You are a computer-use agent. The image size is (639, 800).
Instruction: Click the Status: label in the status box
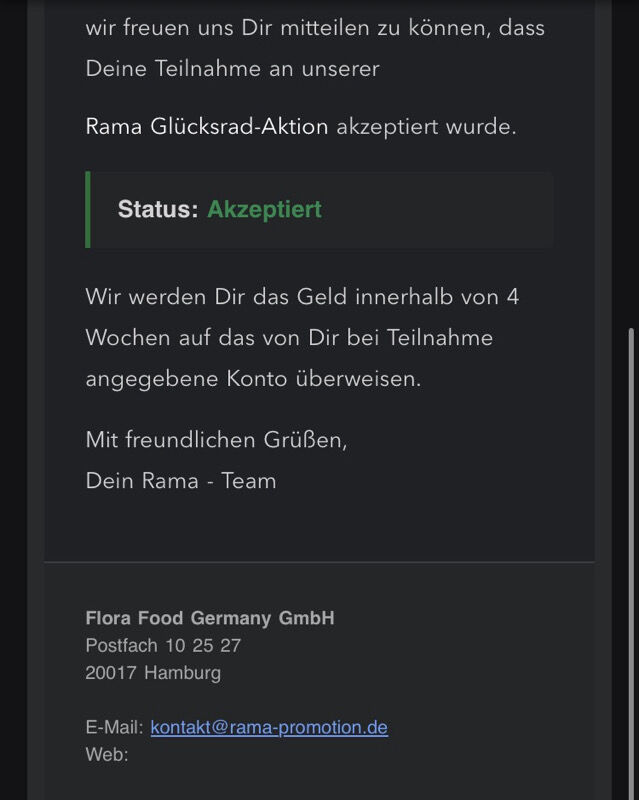pyautogui.click(x=158, y=209)
